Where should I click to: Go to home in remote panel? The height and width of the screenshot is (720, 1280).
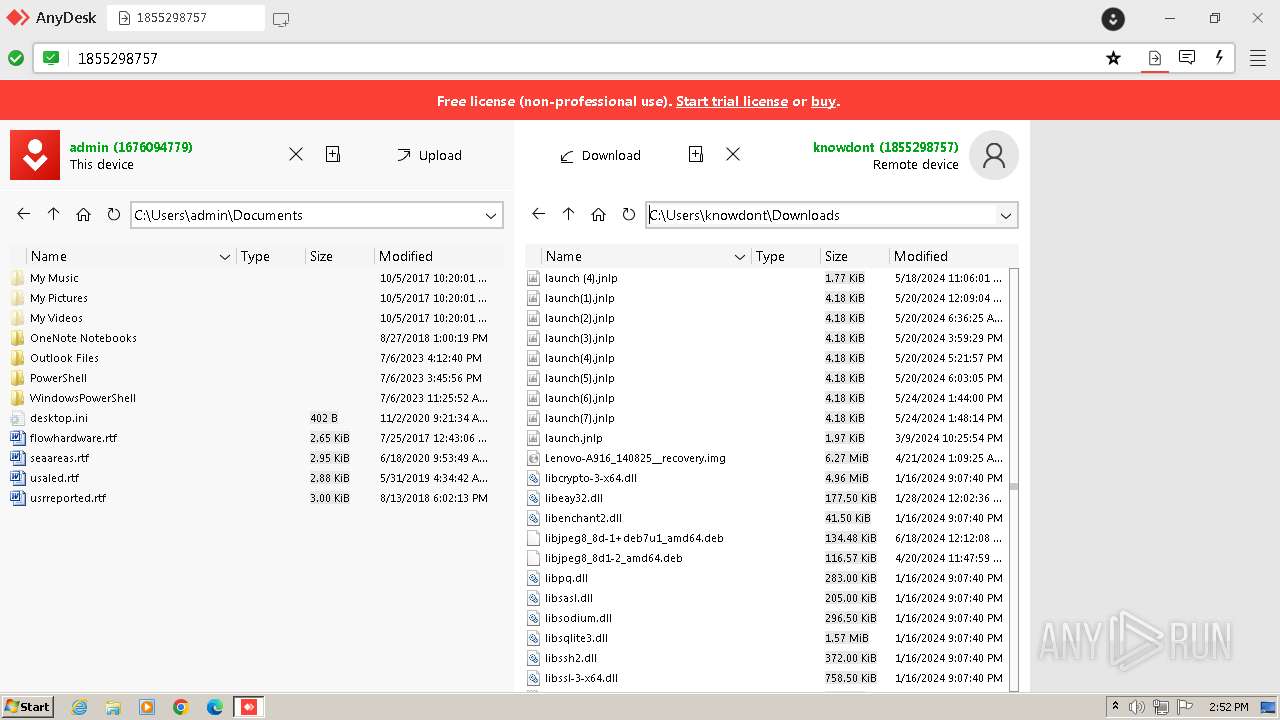599,214
